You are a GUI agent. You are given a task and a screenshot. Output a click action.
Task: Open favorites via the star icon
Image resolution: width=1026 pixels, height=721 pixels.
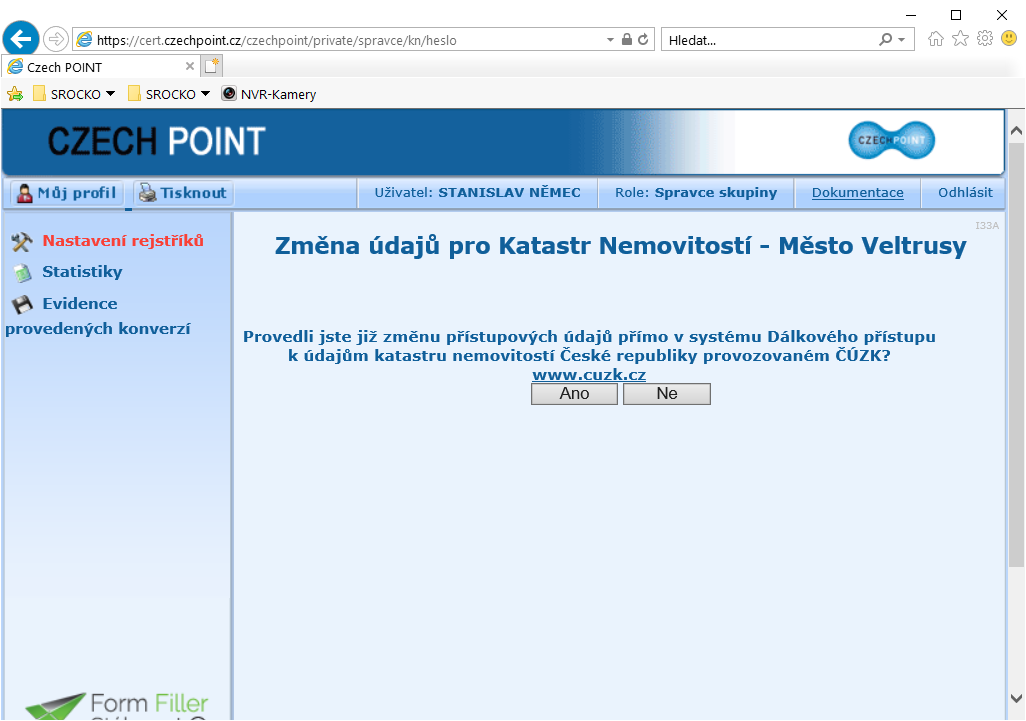tap(960, 39)
